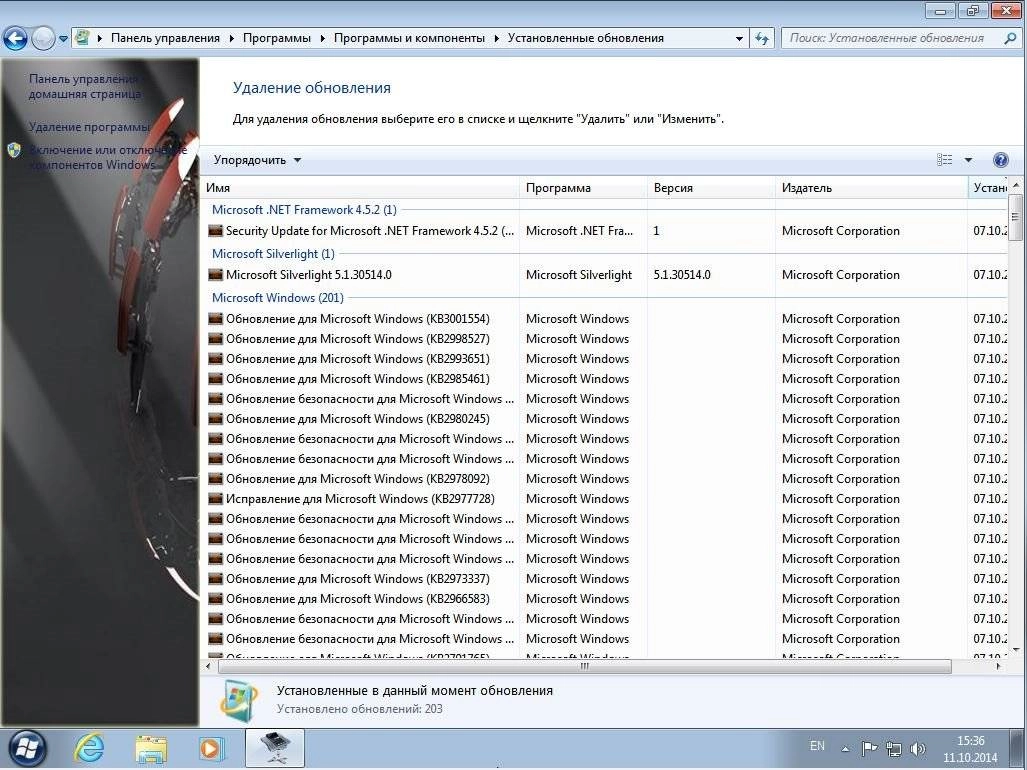Viewport: 1027px width, 770px height.
Task: Select update KB2980245 row
Action: tap(605, 419)
